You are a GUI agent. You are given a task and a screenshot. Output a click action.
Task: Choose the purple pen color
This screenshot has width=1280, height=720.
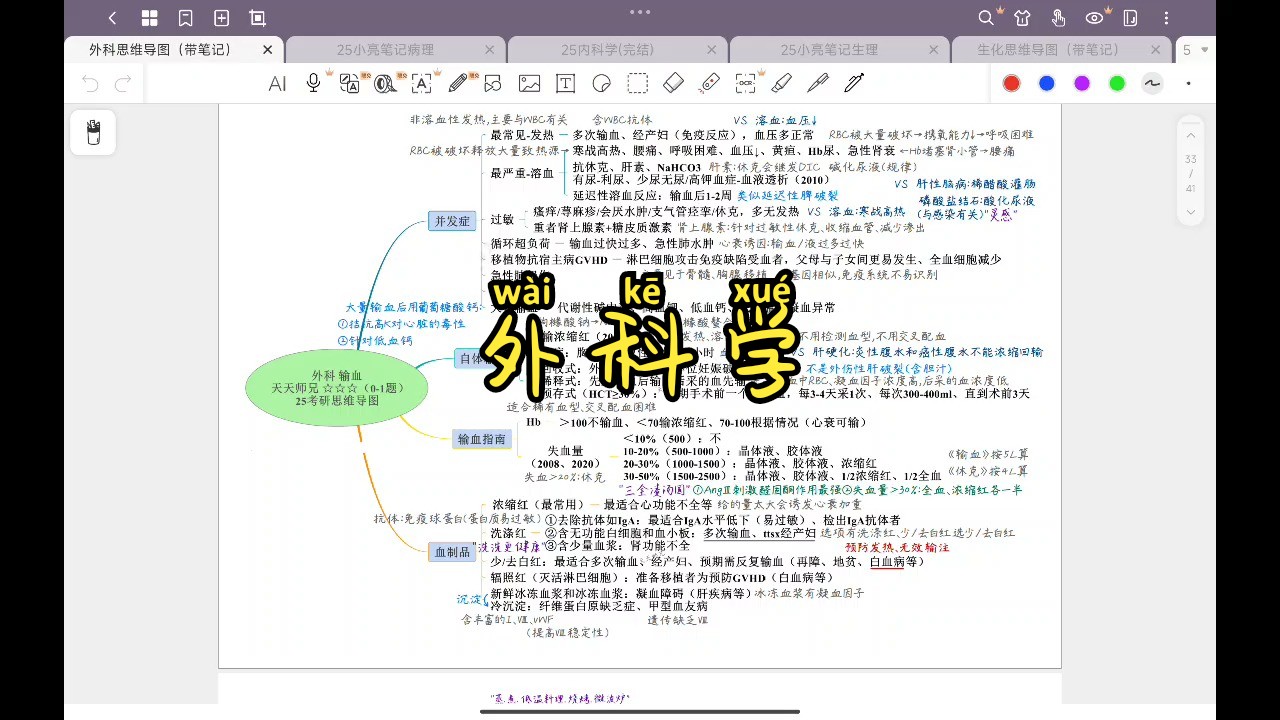tap(1082, 83)
